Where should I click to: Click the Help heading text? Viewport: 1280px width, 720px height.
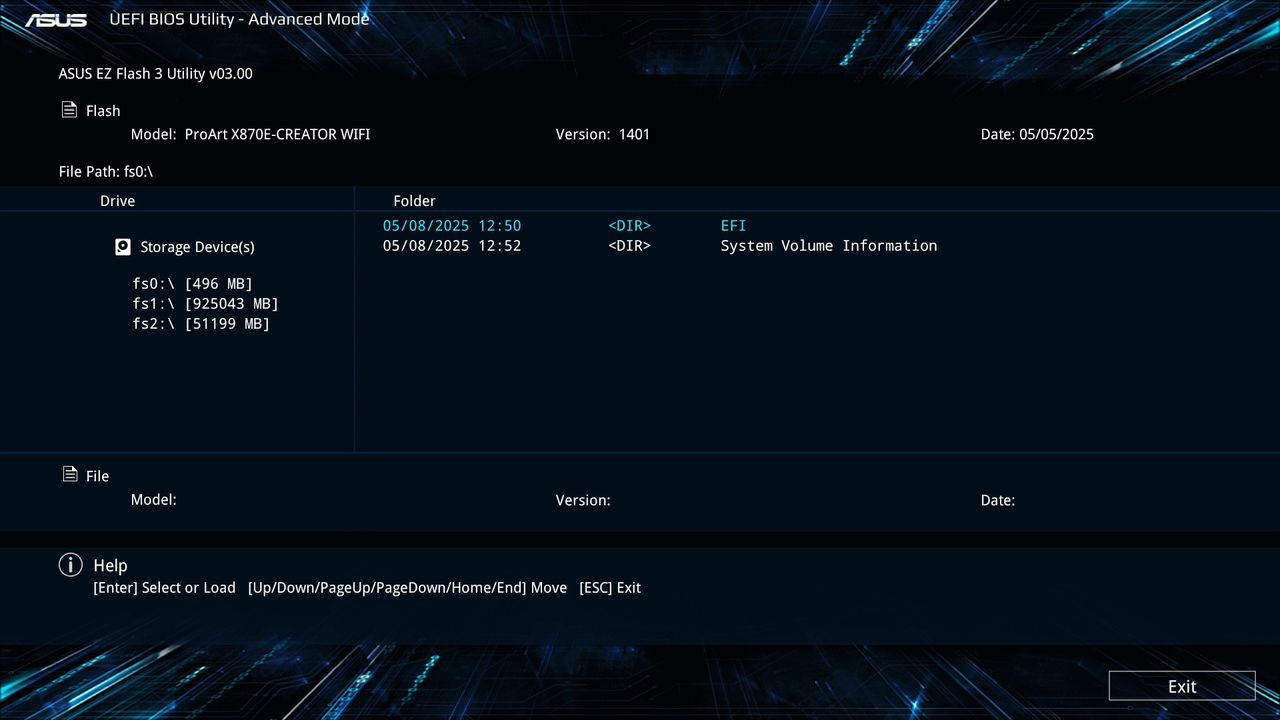pyautogui.click(x=110, y=565)
